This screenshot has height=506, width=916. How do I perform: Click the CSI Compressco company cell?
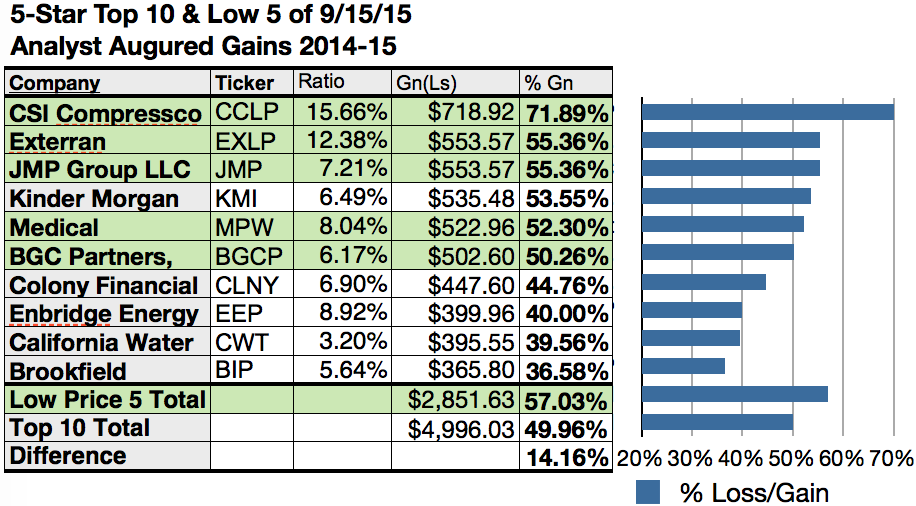[x=106, y=113]
